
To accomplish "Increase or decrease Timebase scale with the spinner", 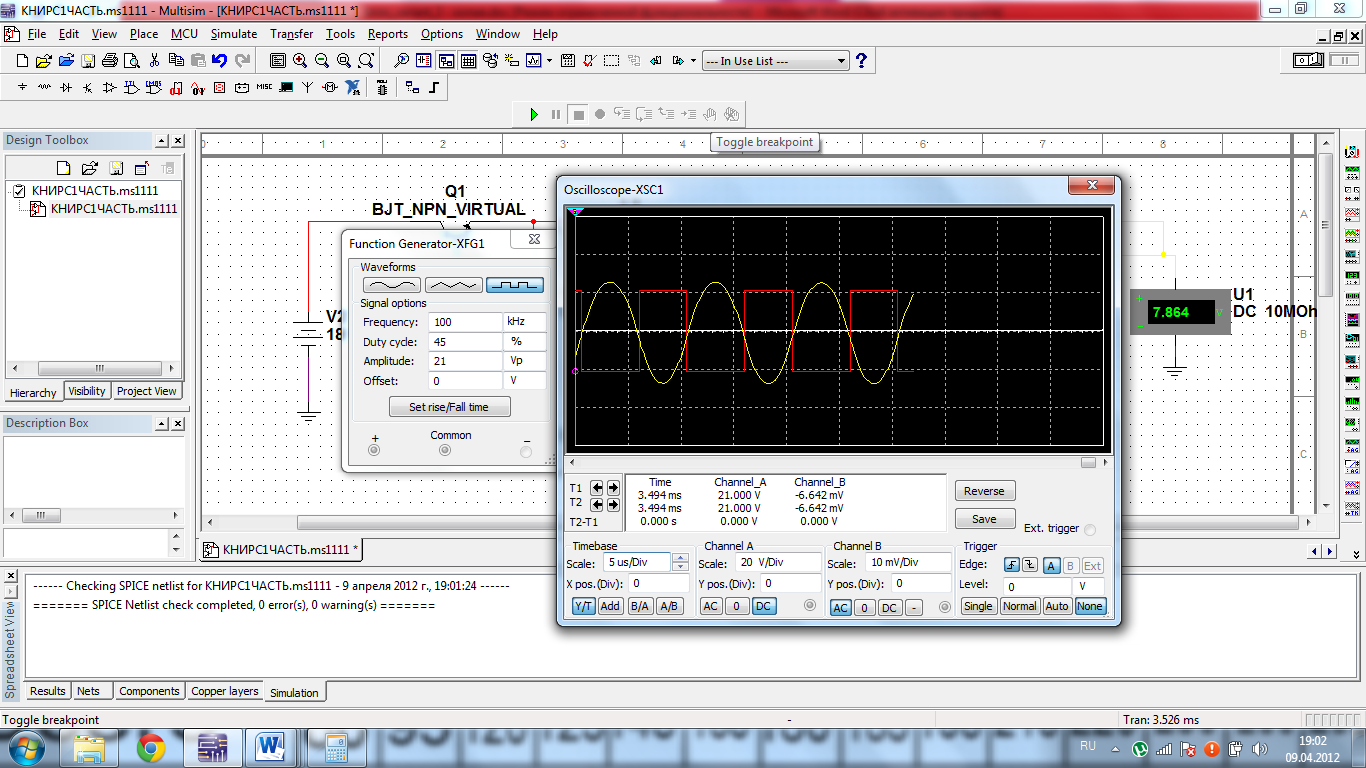I will pyautogui.click(x=680, y=563).
